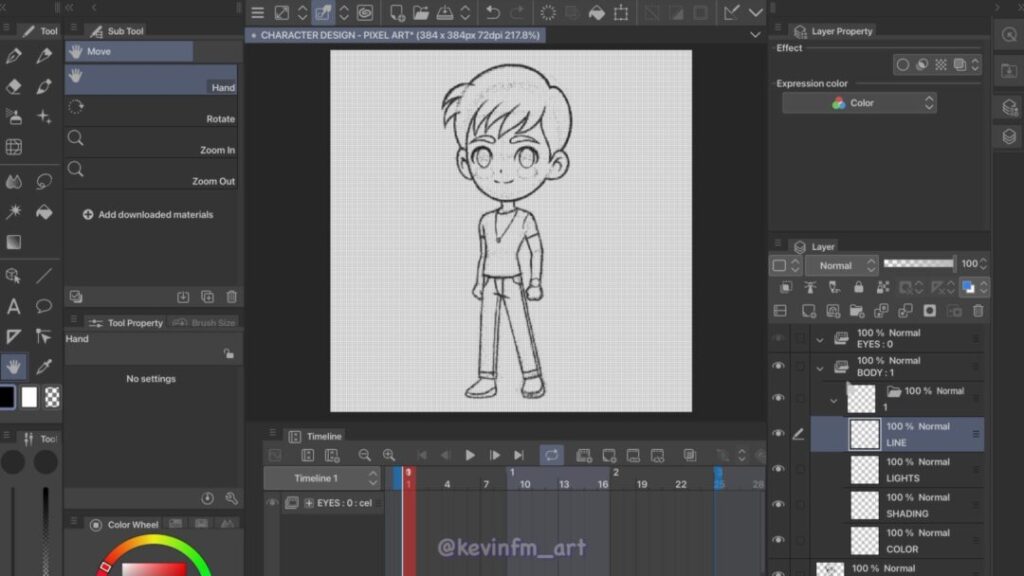The image size is (1024, 576).
Task: Select the Eraser tool
Action: click(x=14, y=87)
